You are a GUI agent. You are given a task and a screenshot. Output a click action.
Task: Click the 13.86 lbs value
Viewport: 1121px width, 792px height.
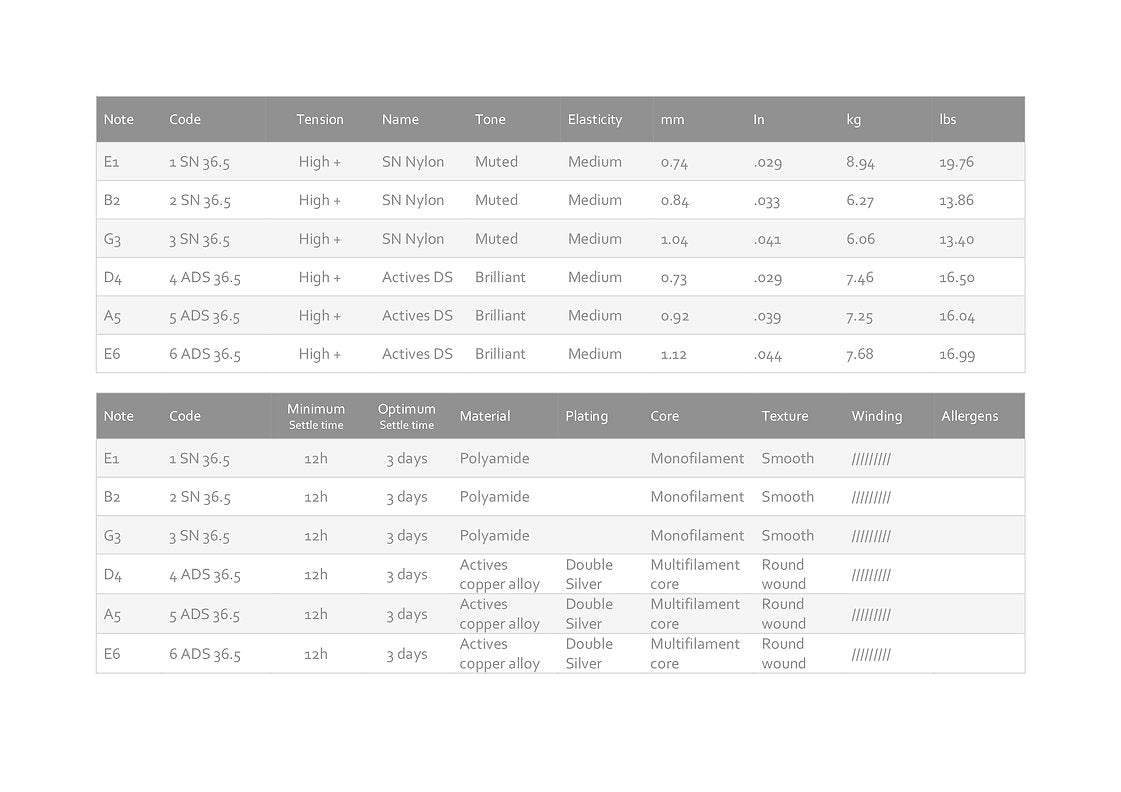coord(956,200)
